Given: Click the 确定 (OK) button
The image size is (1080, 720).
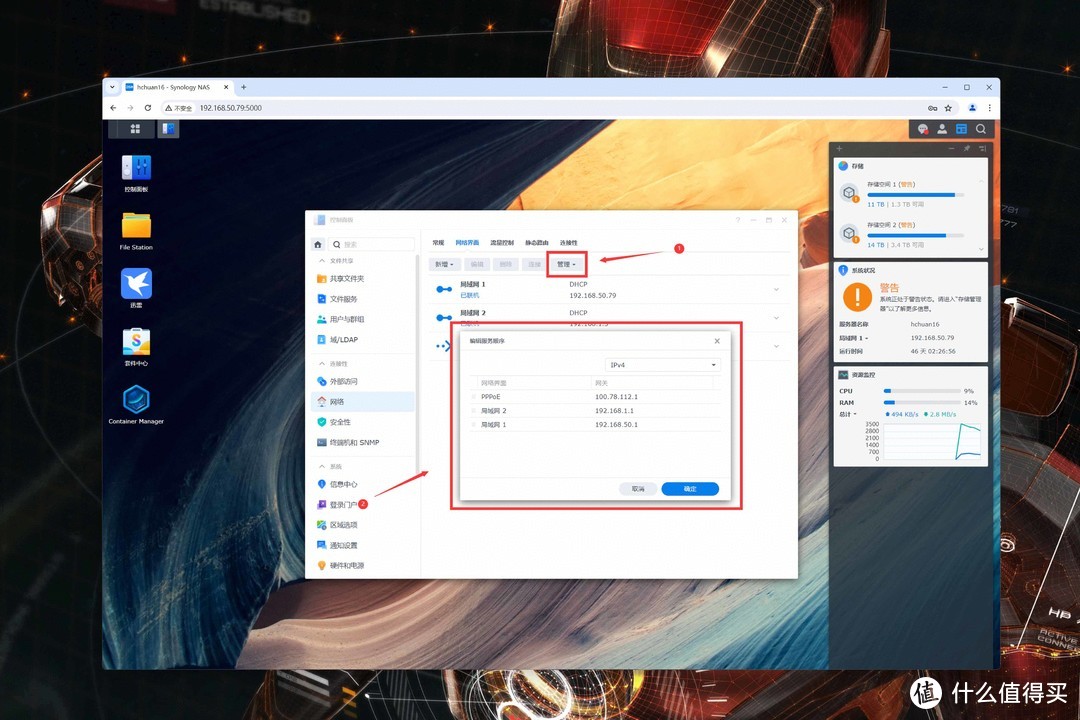Looking at the screenshot, I should [690, 489].
